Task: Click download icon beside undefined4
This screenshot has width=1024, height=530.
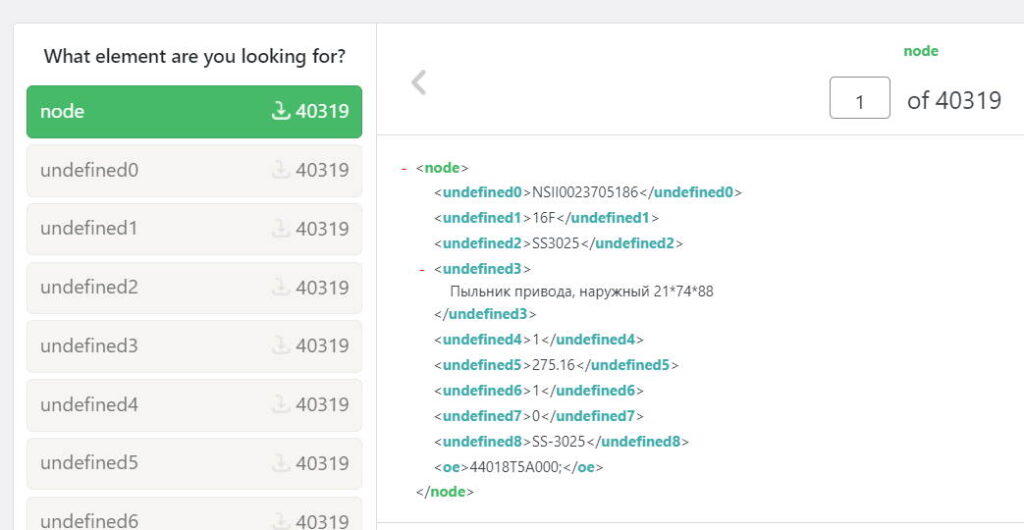Action: click(x=281, y=405)
